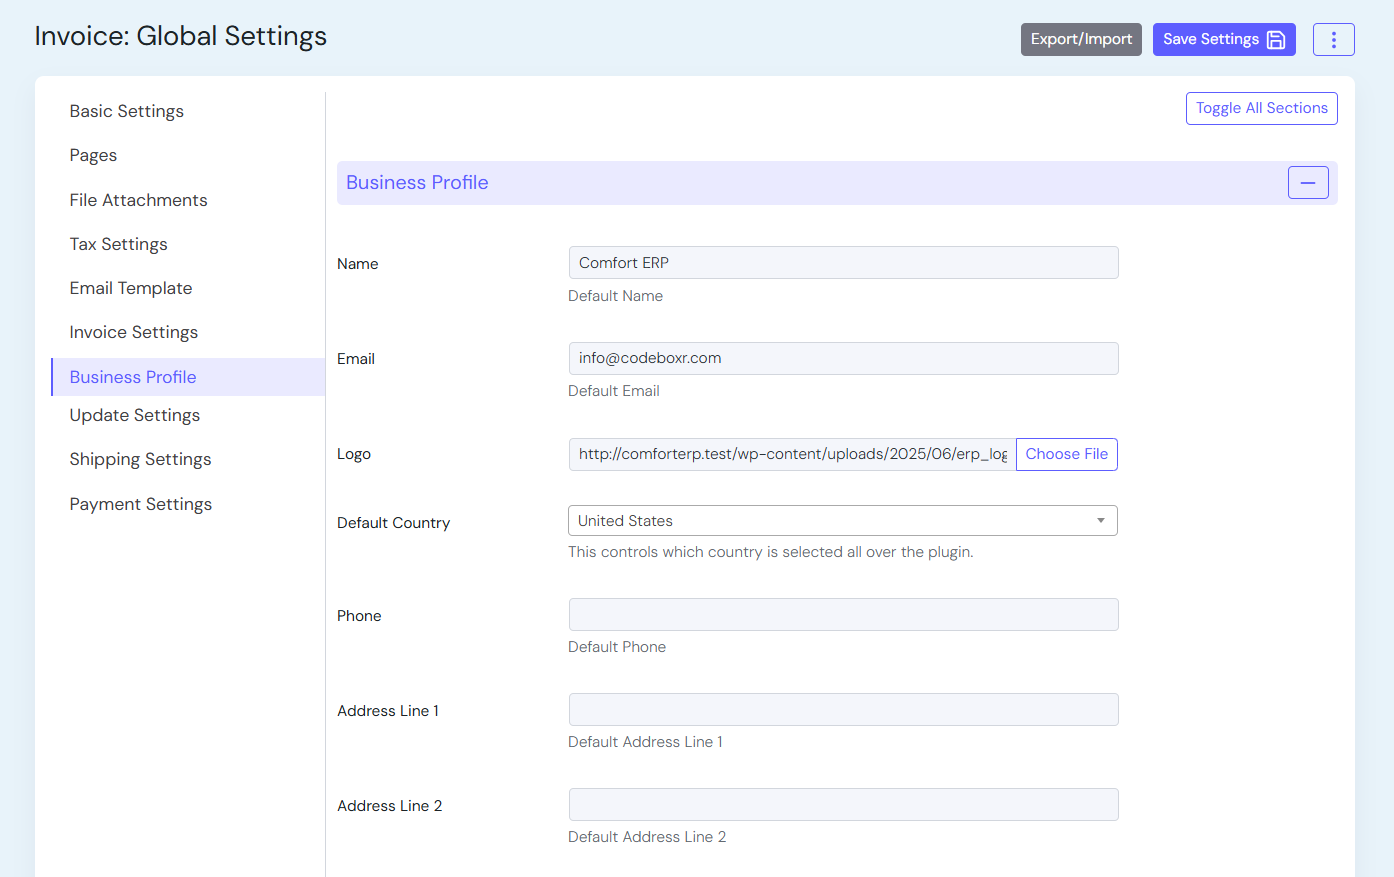Open File Attachments settings

coord(139,200)
